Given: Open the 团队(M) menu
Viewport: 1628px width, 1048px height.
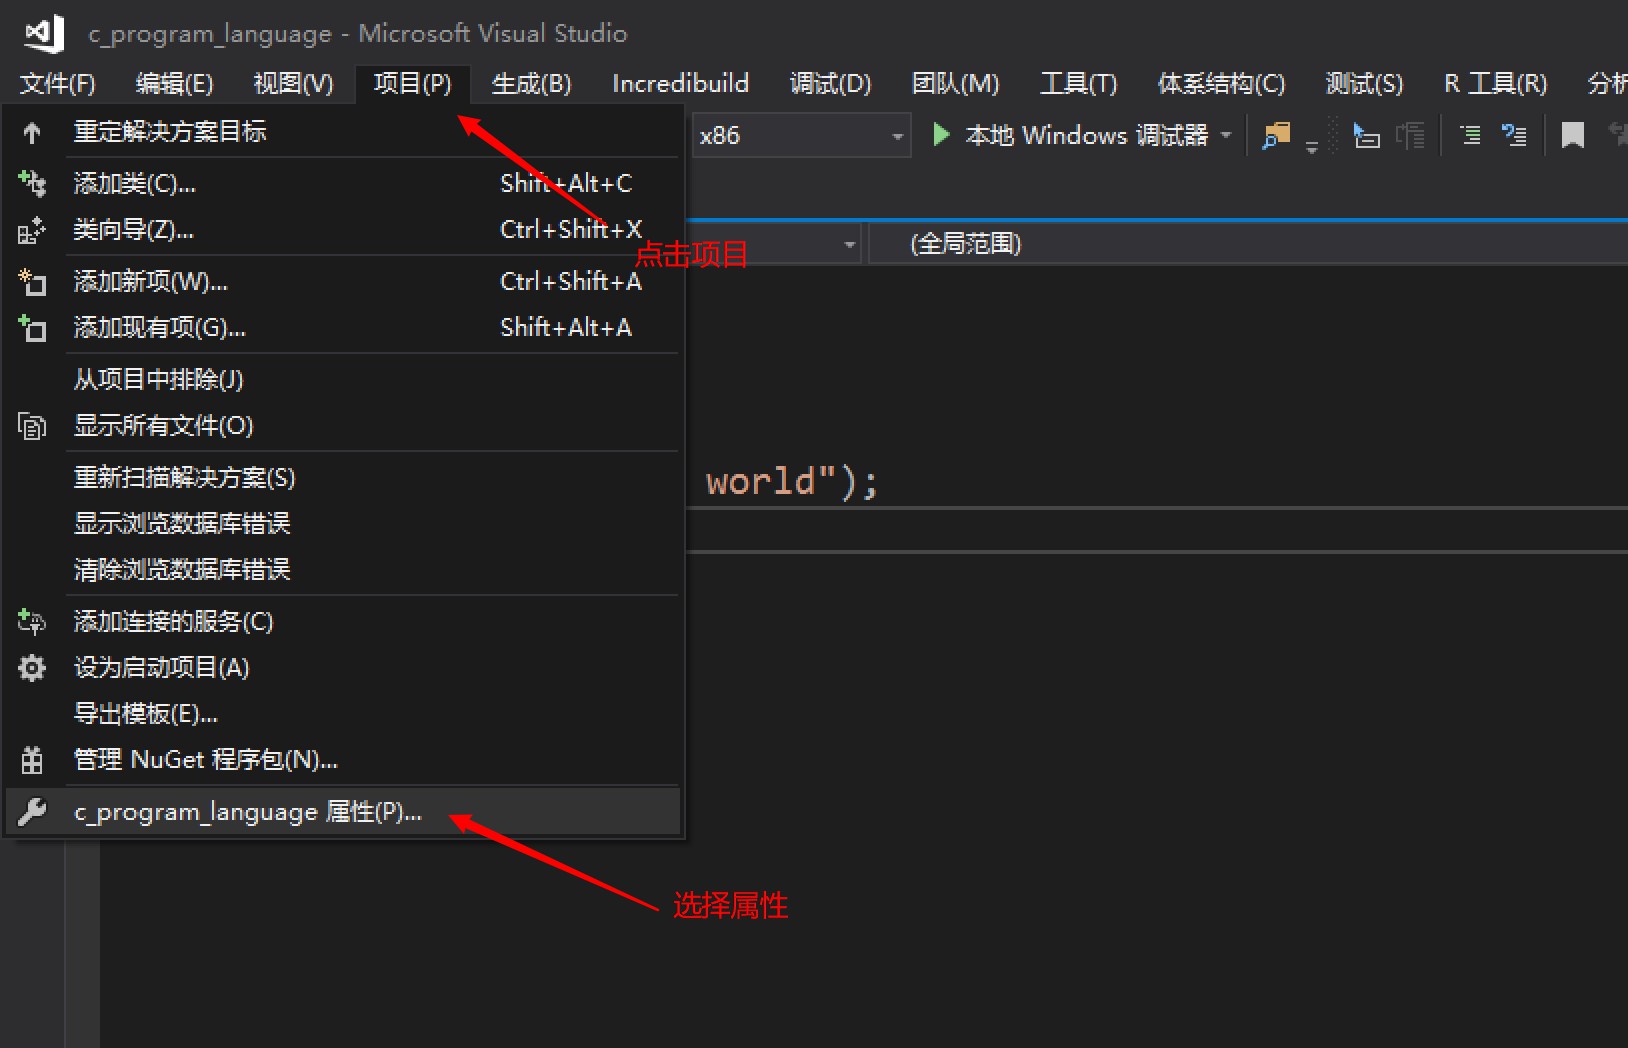Looking at the screenshot, I should [x=955, y=83].
